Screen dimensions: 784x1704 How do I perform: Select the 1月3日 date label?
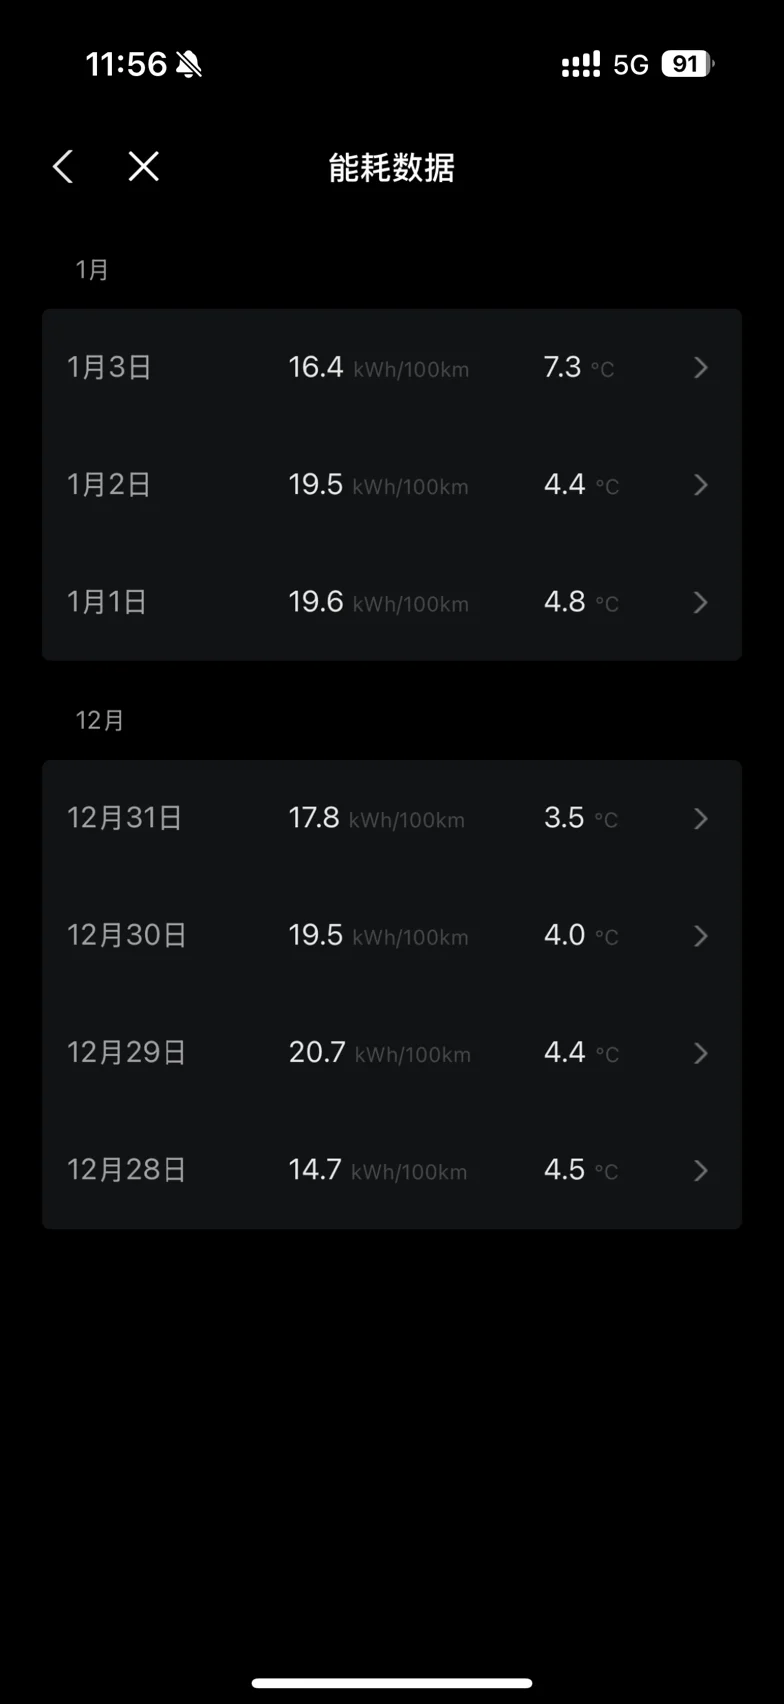109,367
